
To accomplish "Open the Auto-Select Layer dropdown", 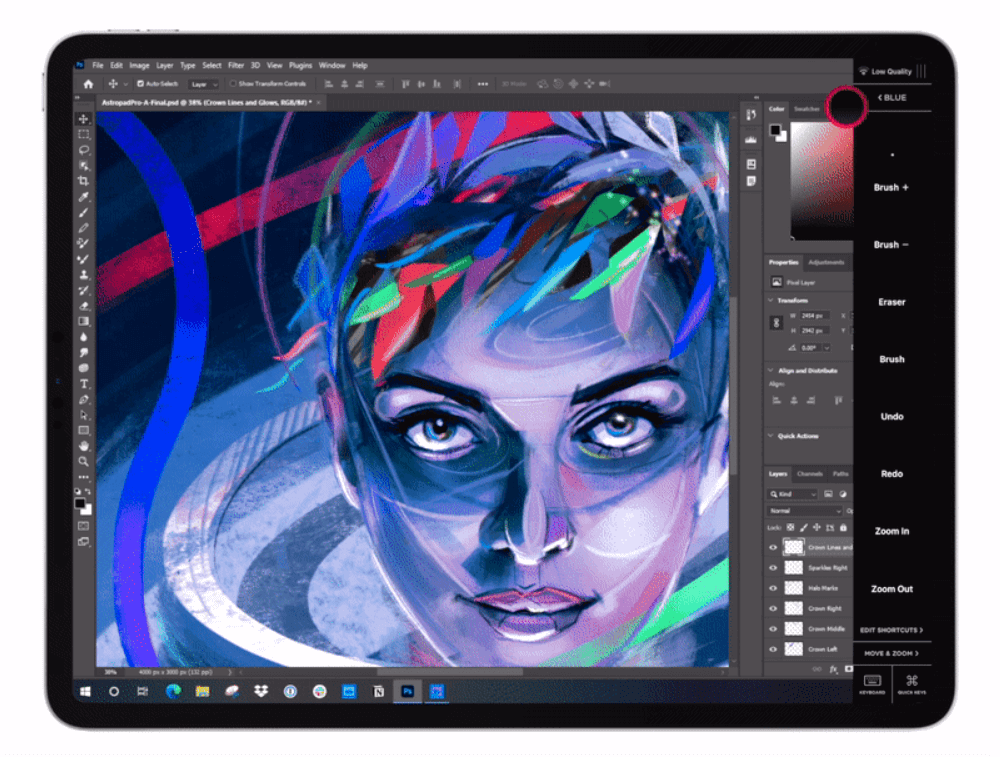I will click(204, 84).
